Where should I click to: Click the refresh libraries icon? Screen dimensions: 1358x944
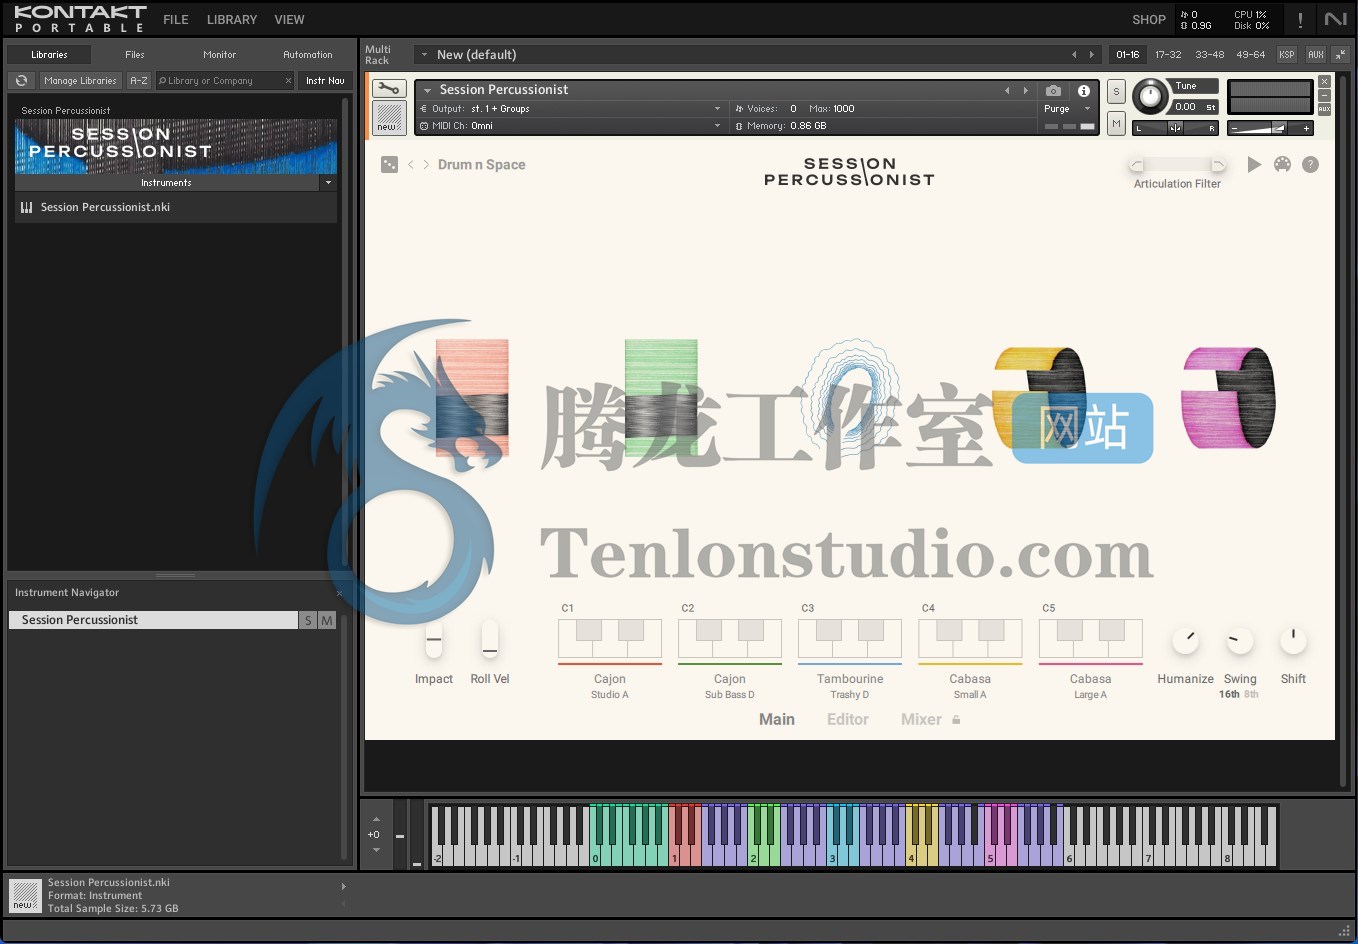click(22, 80)
